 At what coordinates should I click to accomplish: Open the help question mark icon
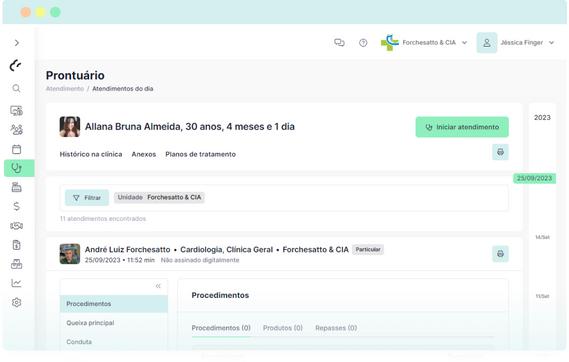point(363,43)
